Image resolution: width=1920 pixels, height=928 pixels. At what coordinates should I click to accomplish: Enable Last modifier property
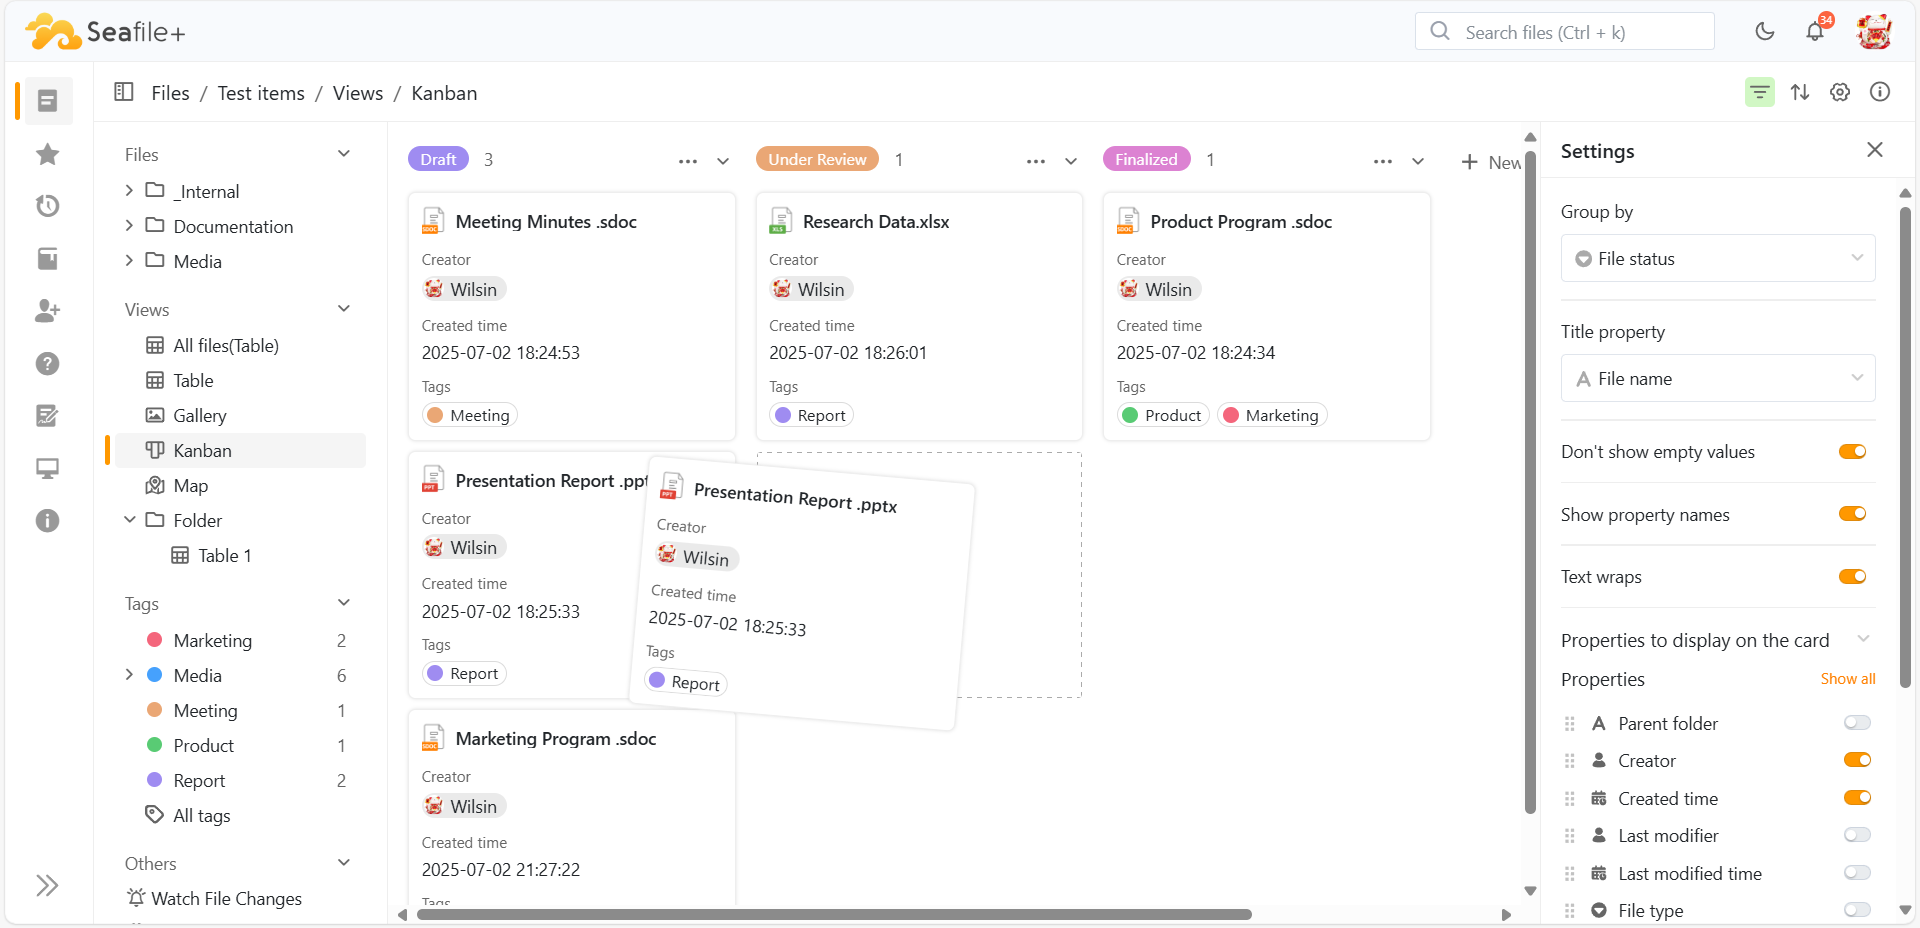click(x=1857, y=835)
